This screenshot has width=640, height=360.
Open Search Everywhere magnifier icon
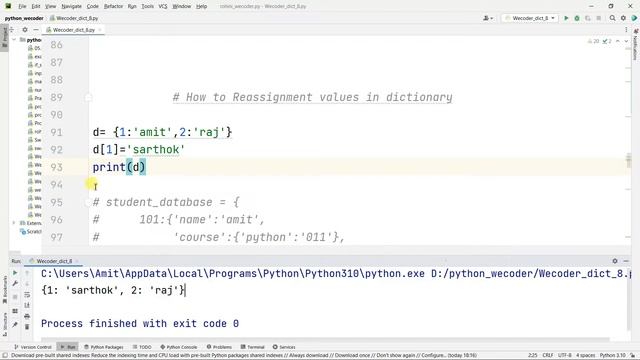point(612,18)
